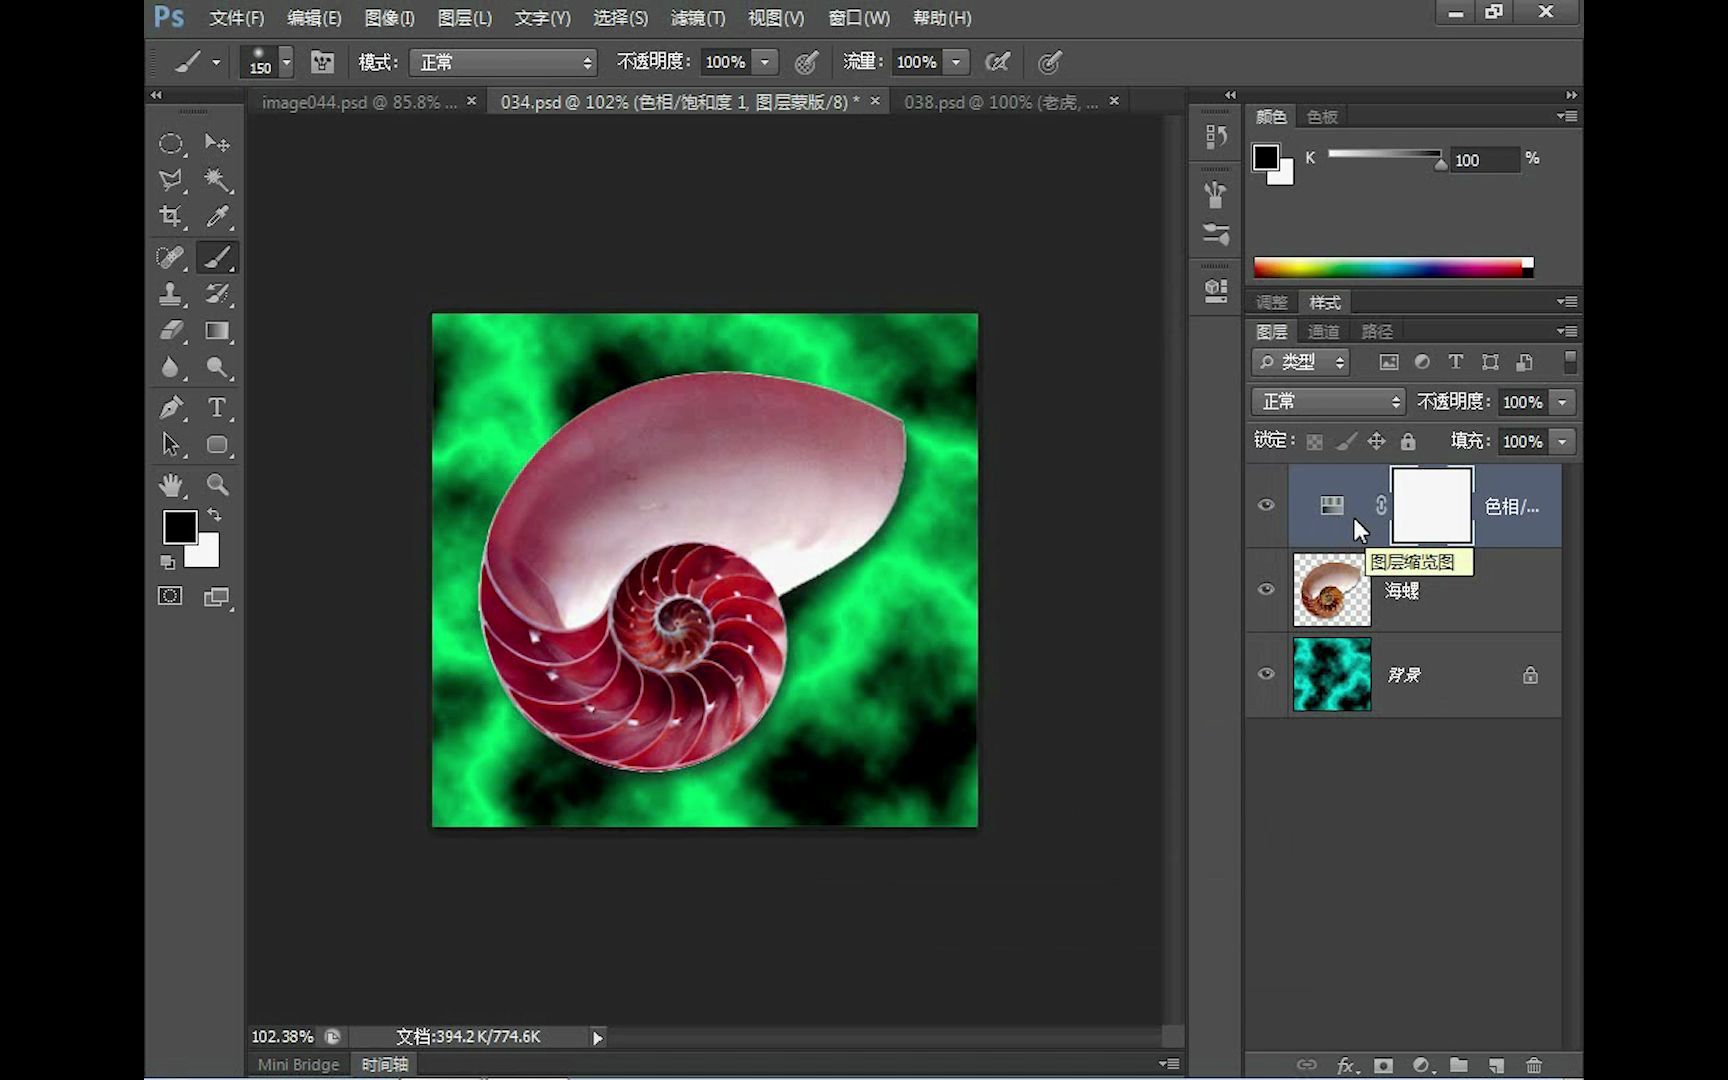Hide the 背景 layer
The height and width of the screenshot is (1080, 1728).
1266,674
